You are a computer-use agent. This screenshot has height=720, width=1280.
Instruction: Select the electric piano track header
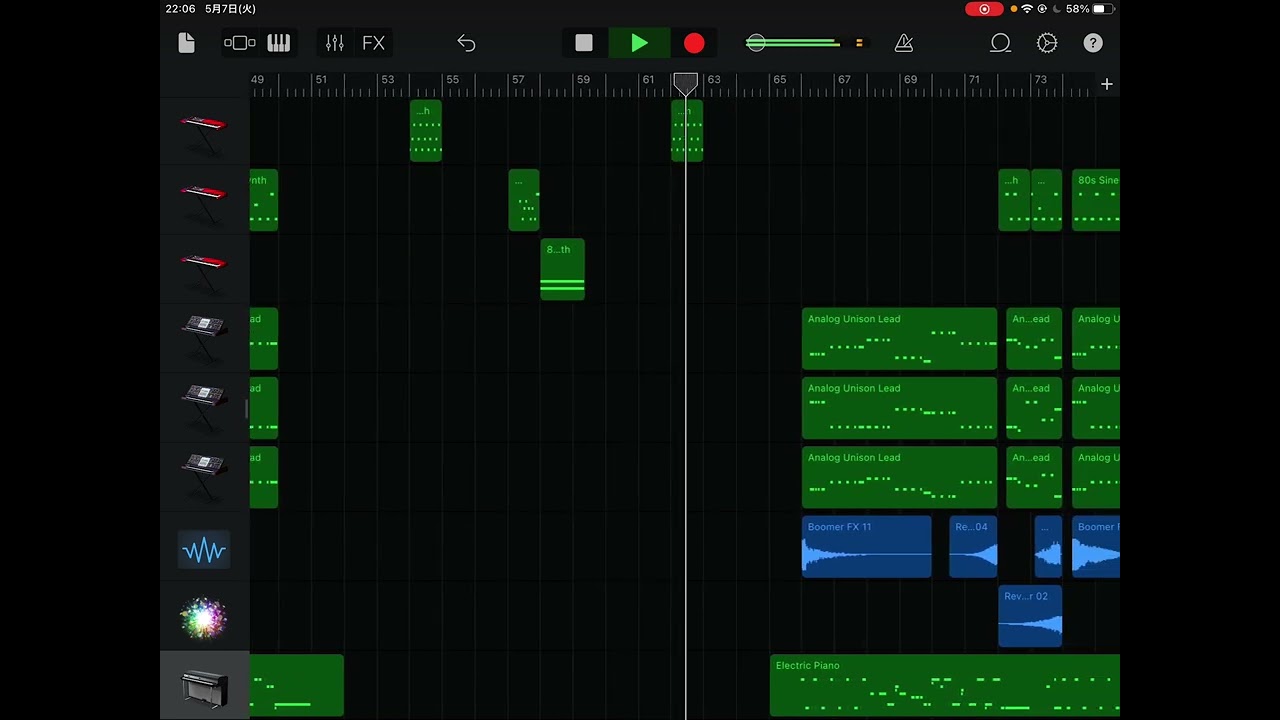[204, 686]
